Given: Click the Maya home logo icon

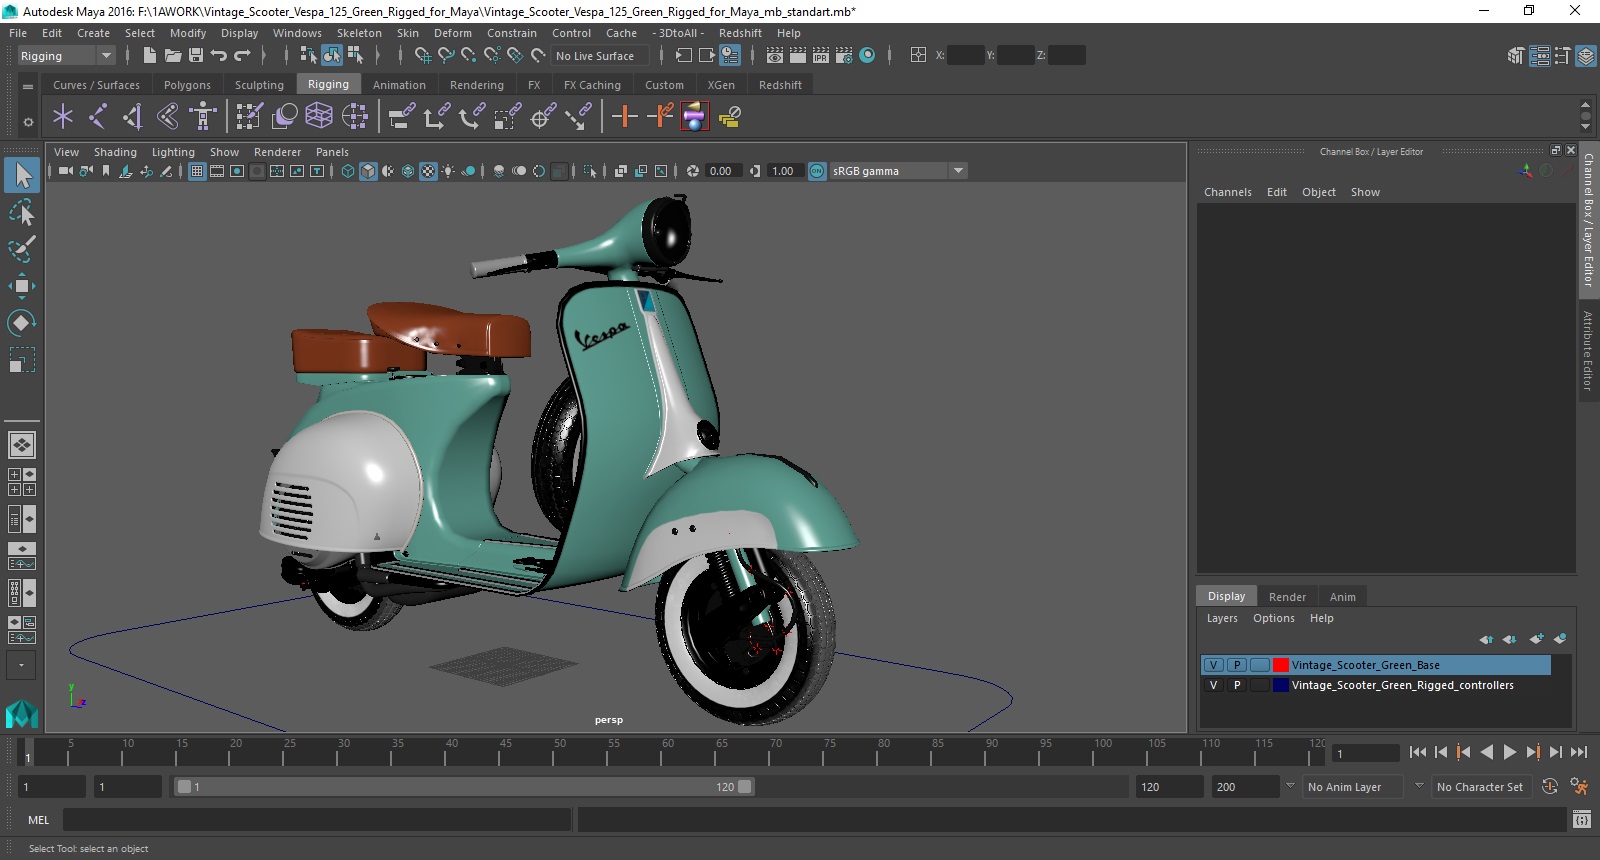Looking at the screenshot, I should (x=22, y=714).
